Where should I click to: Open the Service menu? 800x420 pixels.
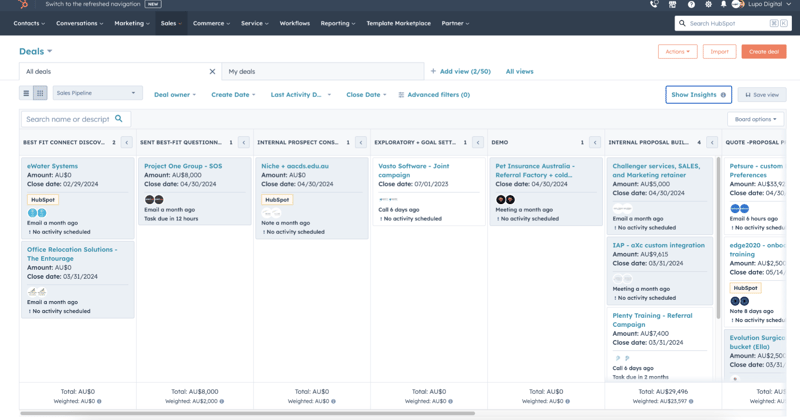[x=255, y=23]
